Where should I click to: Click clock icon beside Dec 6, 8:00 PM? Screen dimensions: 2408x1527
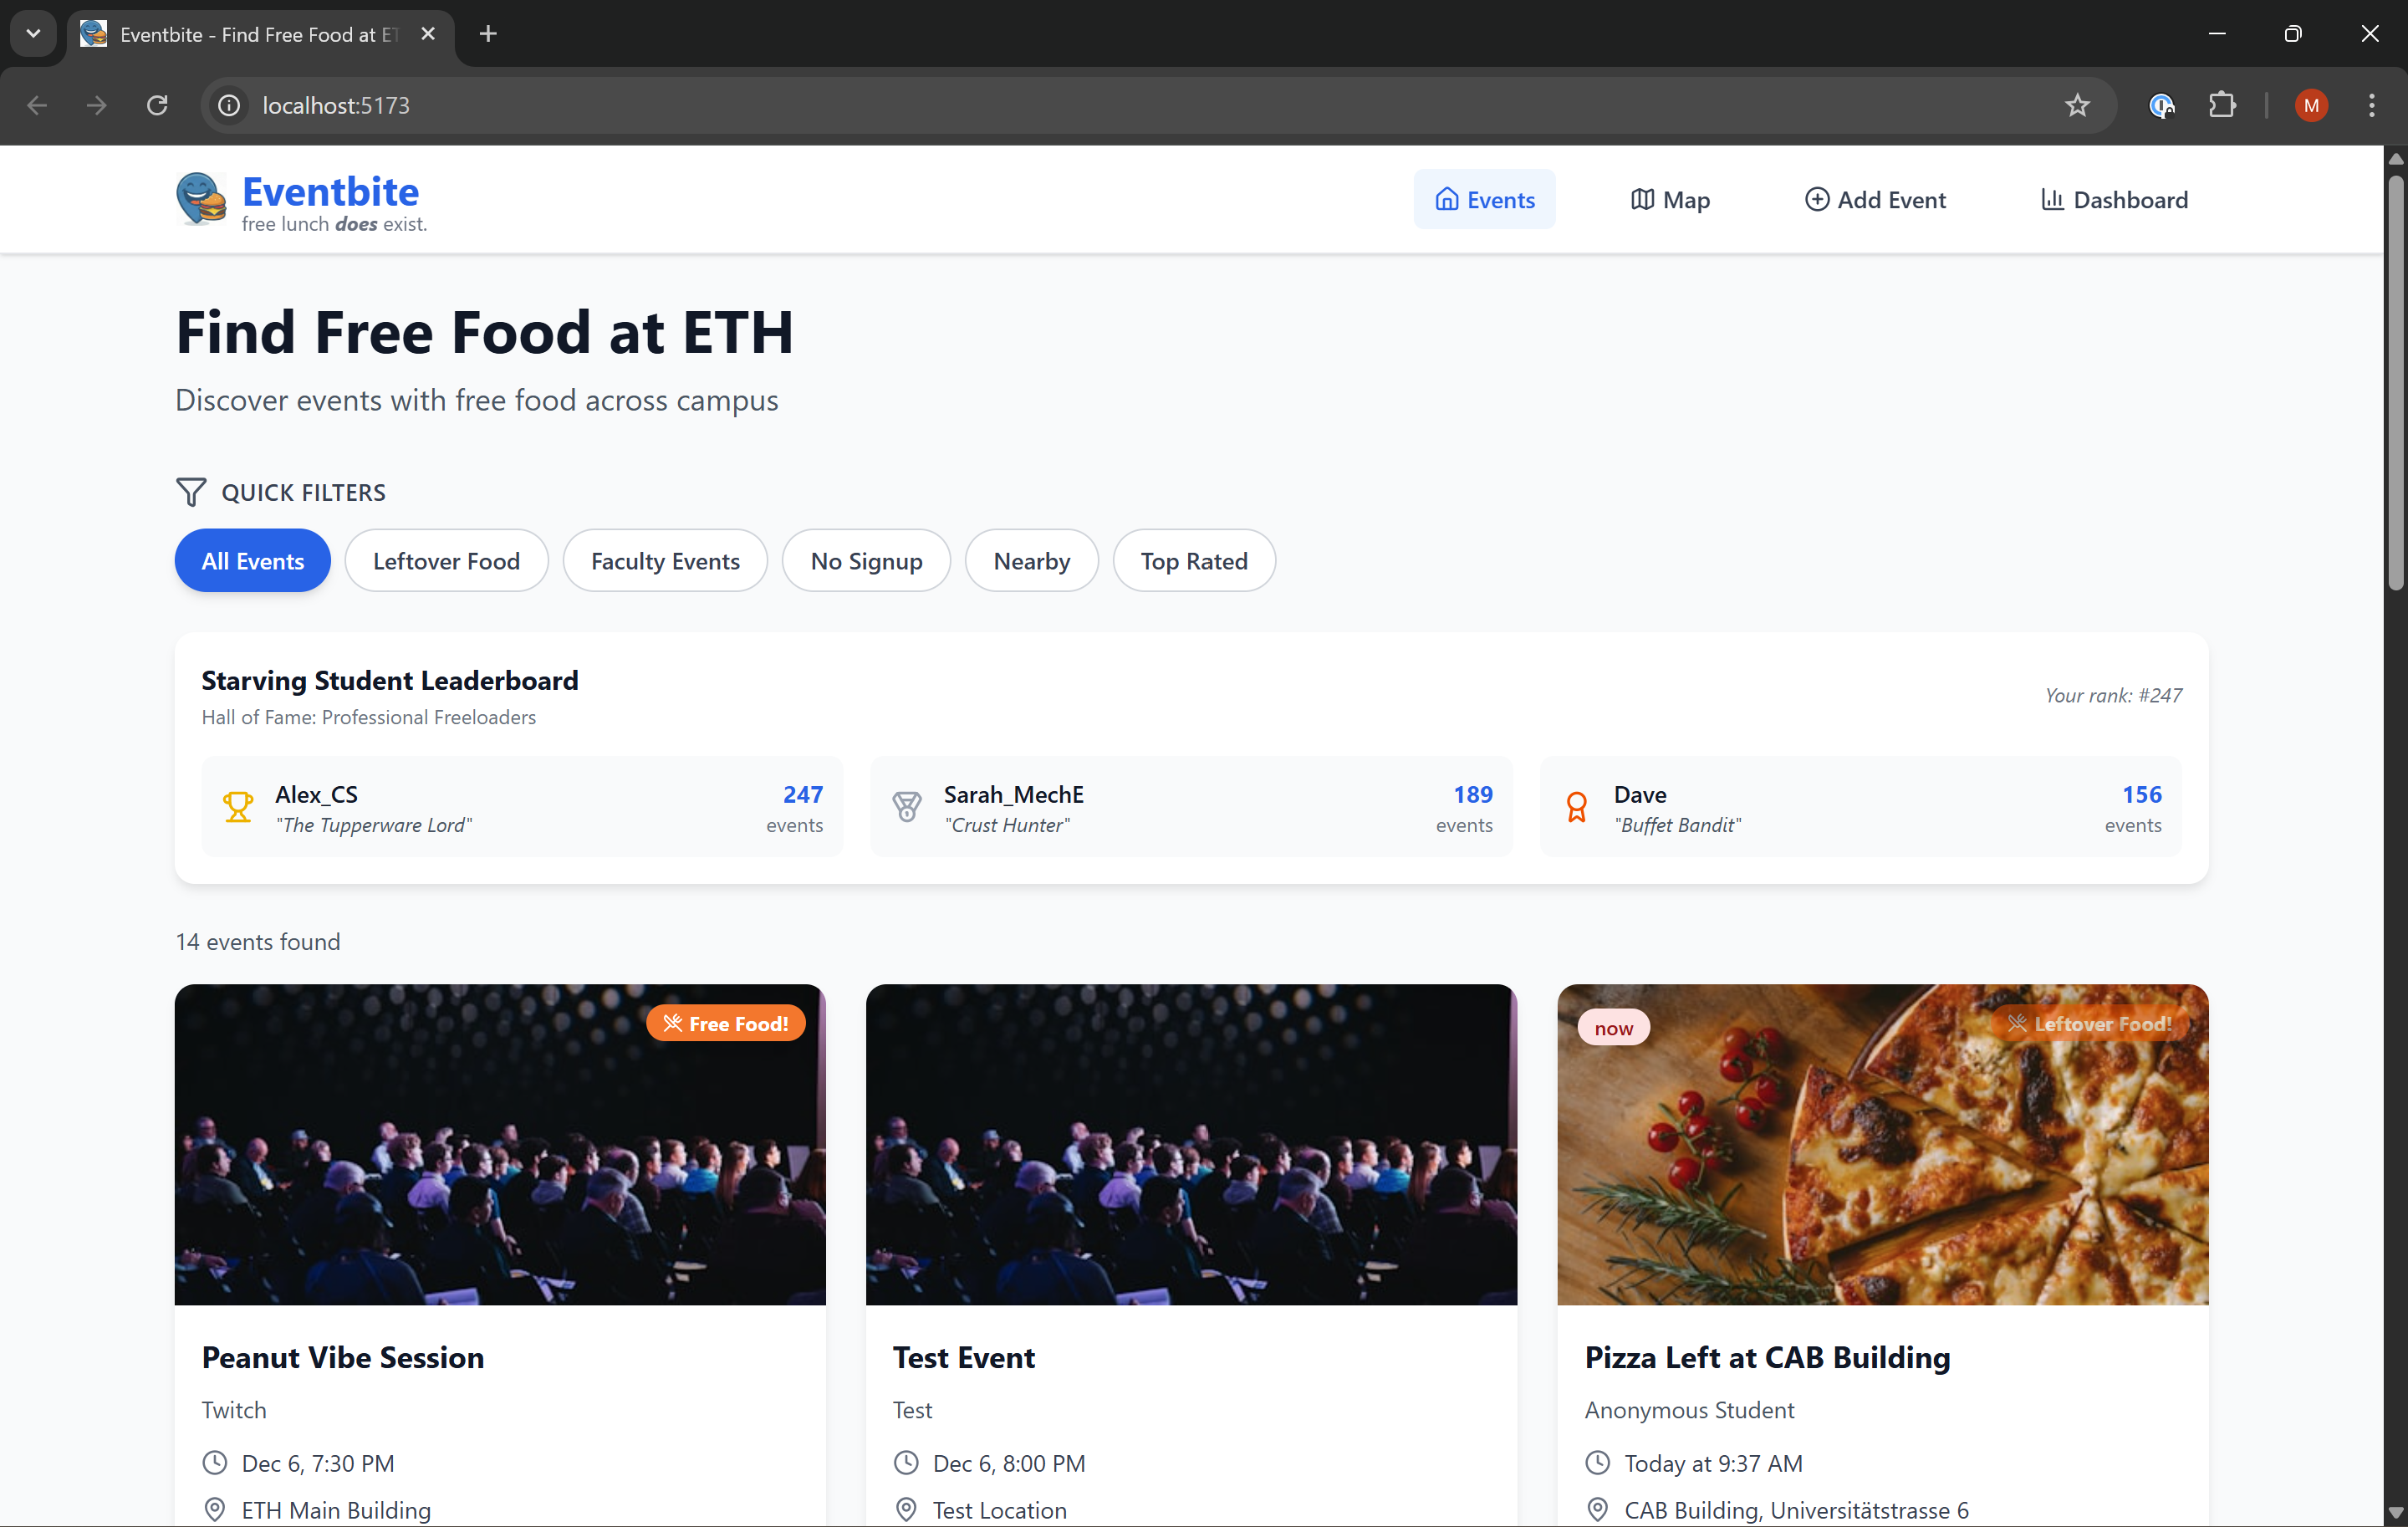click(906, 1462)
